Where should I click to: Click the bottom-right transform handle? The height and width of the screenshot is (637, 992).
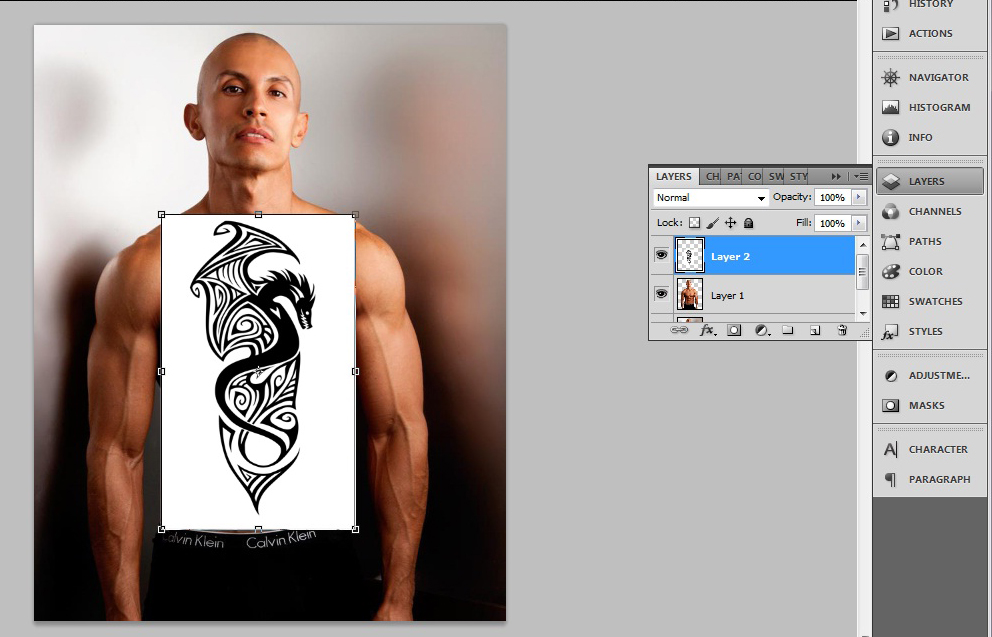coord(355,529)
